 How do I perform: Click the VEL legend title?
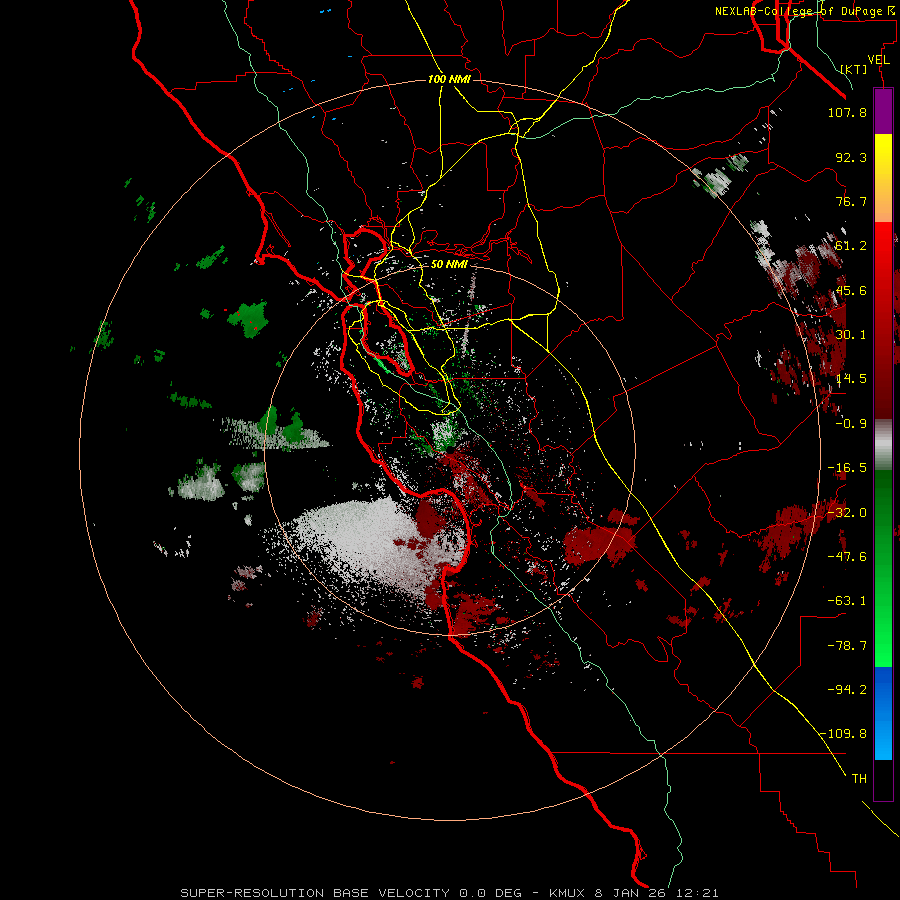coord(878,60)
